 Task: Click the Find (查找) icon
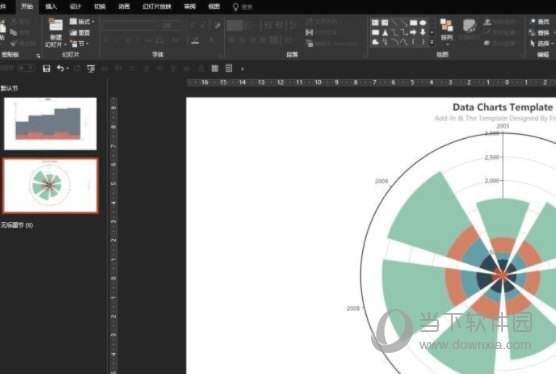tap(532, 22)
